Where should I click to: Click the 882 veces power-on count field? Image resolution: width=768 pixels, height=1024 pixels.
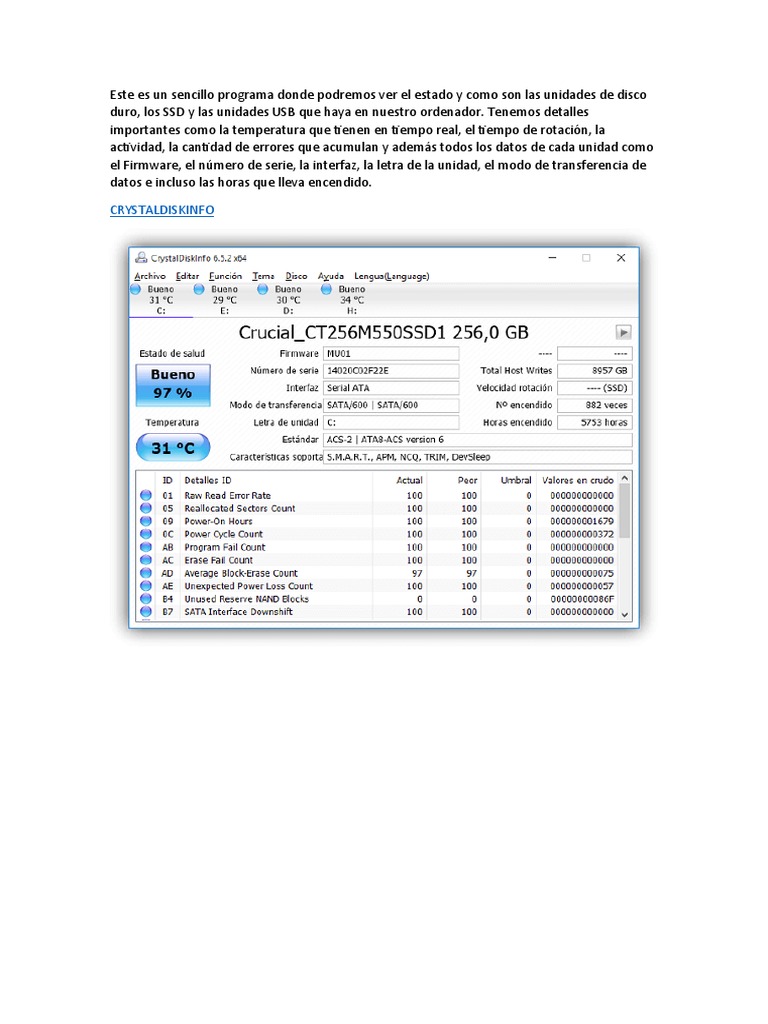point(594,405)
